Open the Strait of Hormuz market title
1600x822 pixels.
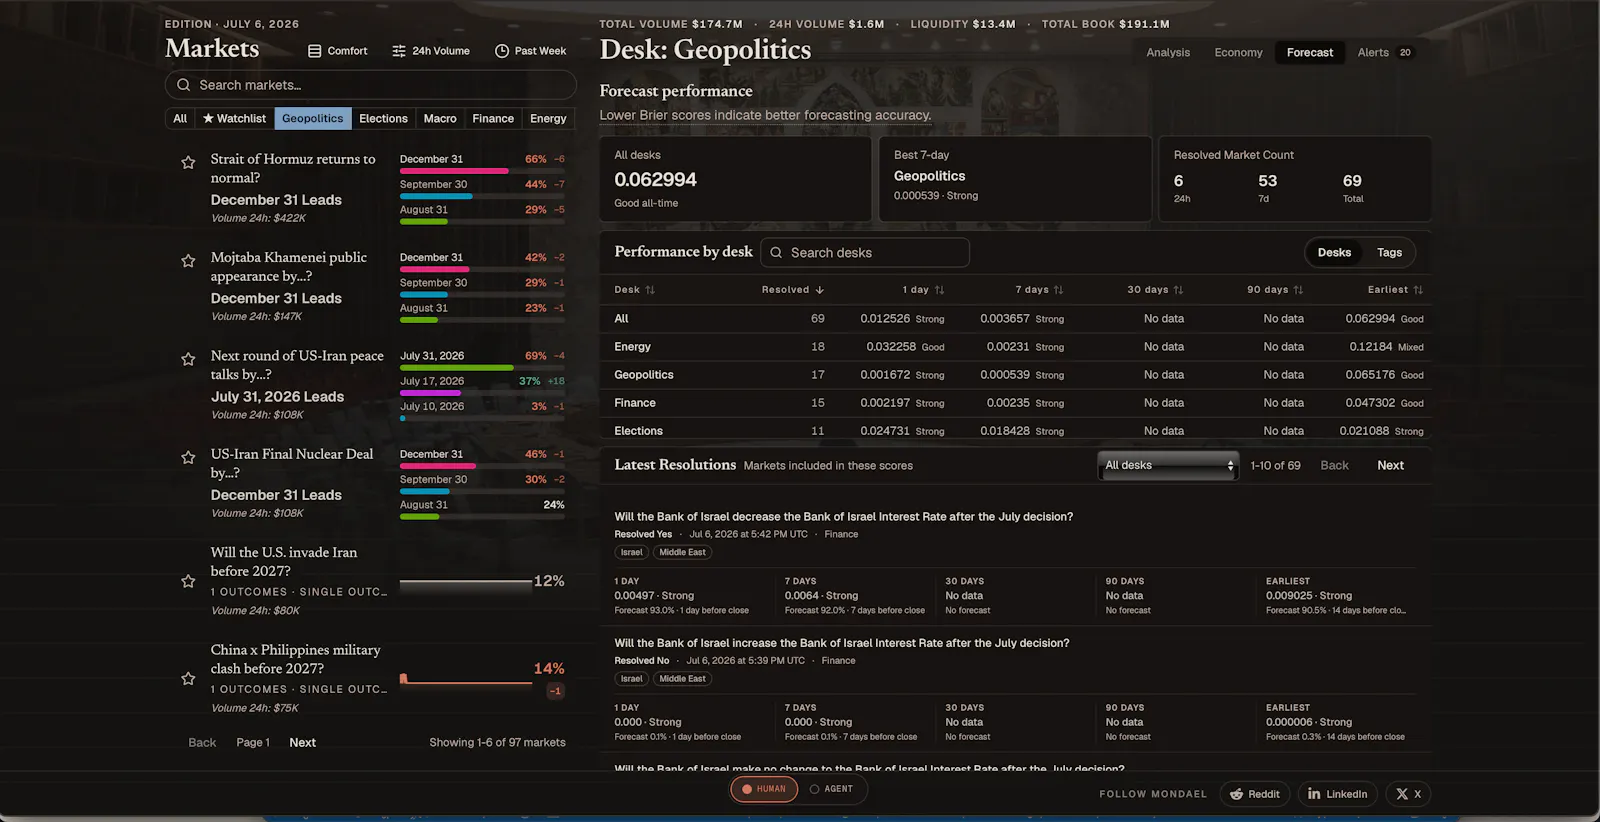click(x=293, y=168)
